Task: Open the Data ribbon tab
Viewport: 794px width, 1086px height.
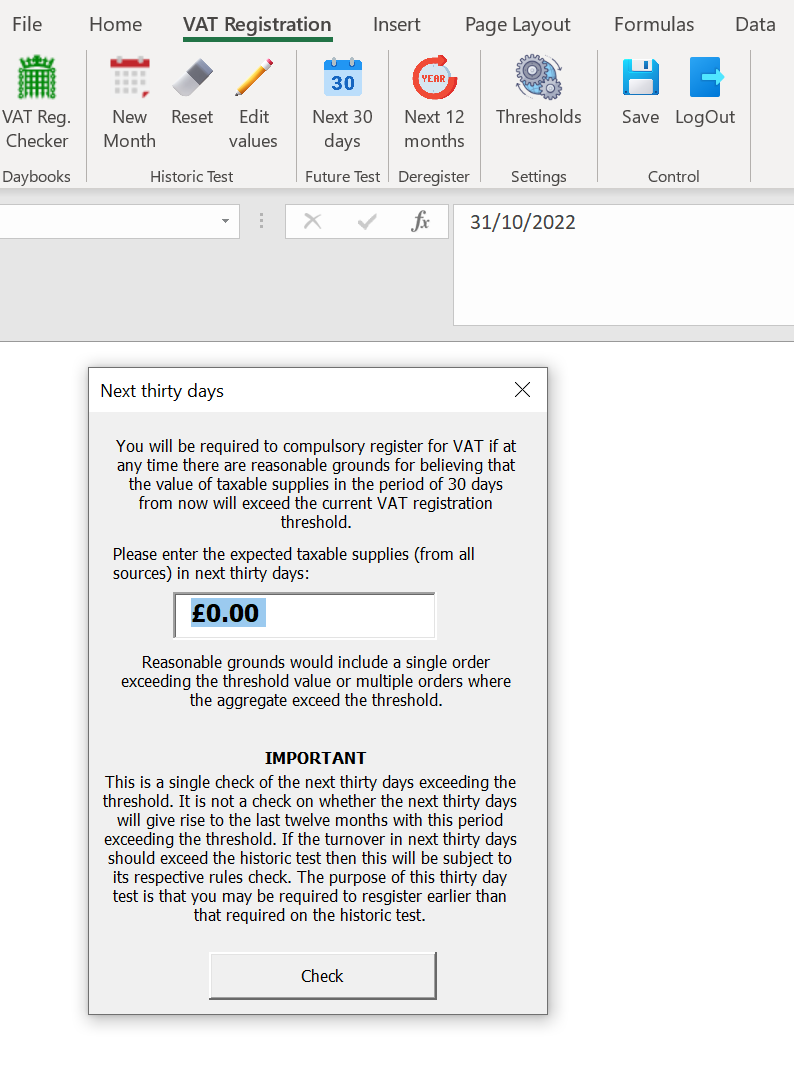Action: coord(755,24)
